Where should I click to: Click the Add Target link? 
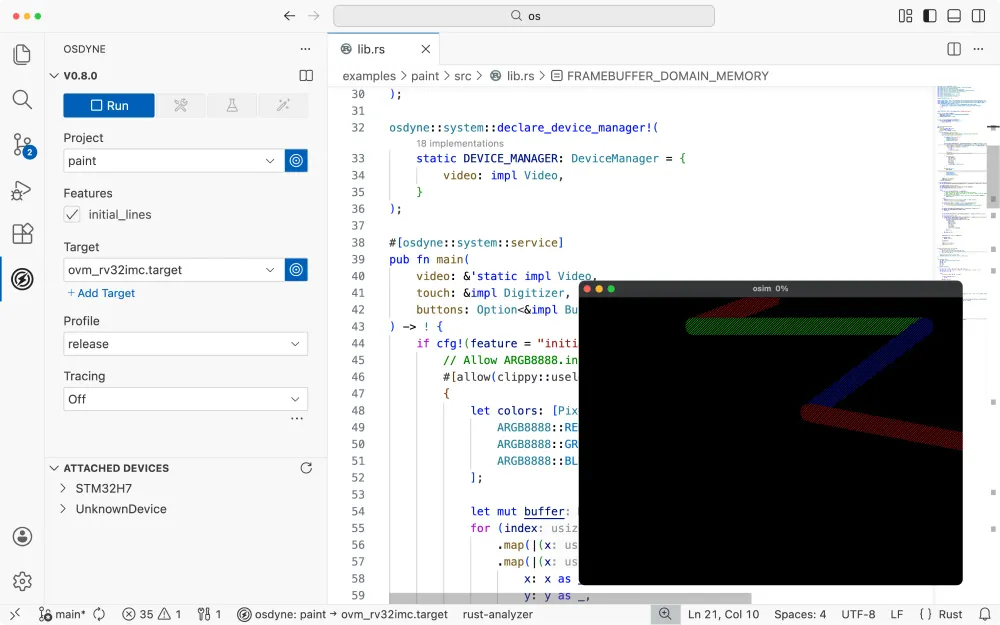tap(100, 293)
